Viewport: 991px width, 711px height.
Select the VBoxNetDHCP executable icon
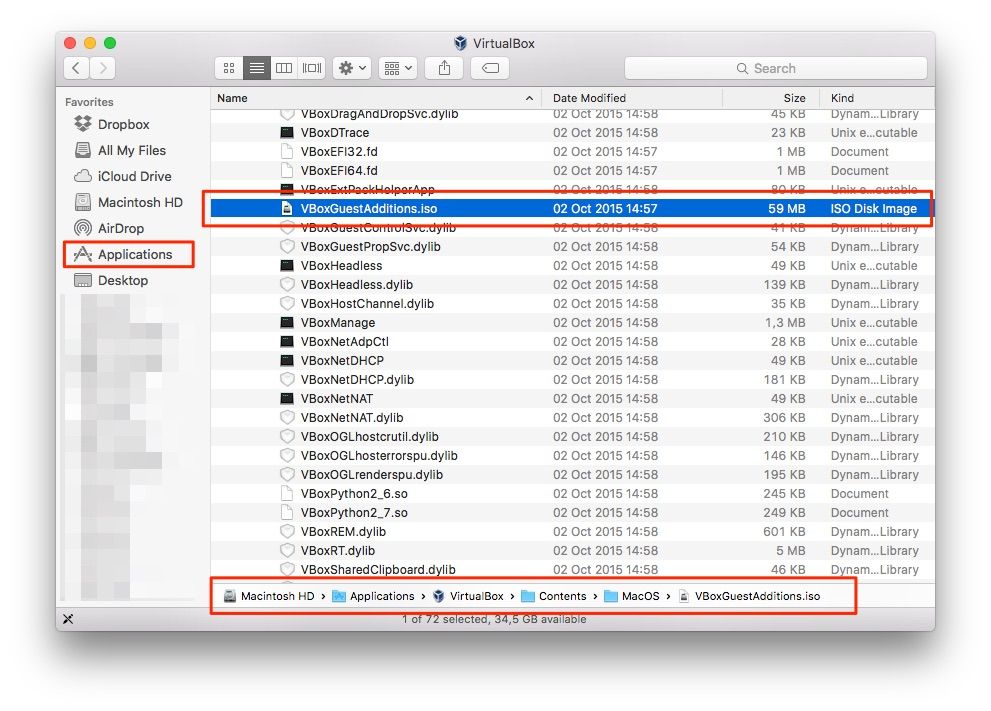287,360
